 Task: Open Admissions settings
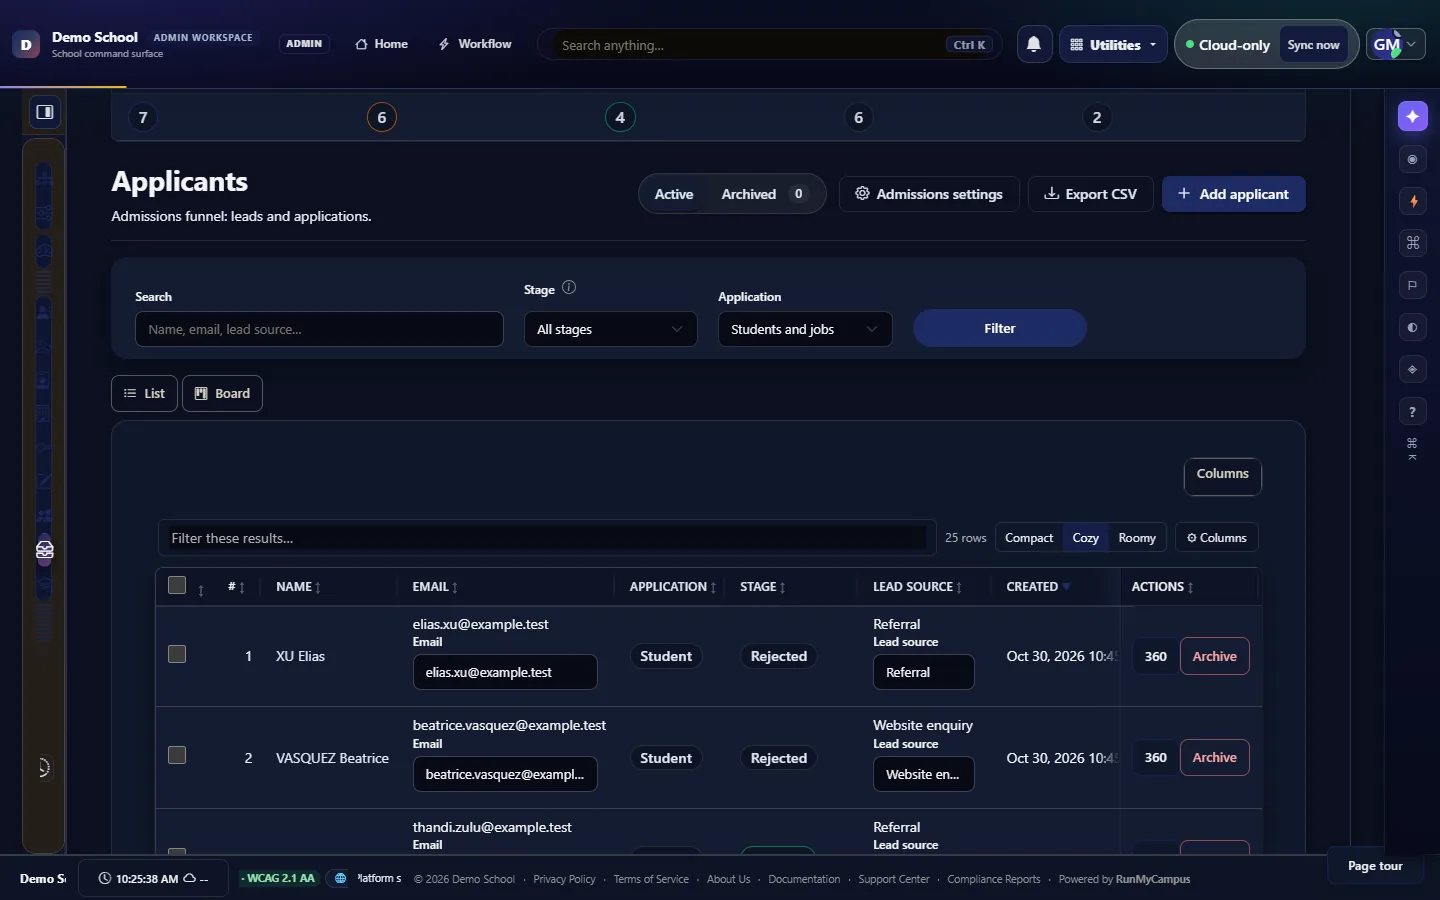click(929, 194)
